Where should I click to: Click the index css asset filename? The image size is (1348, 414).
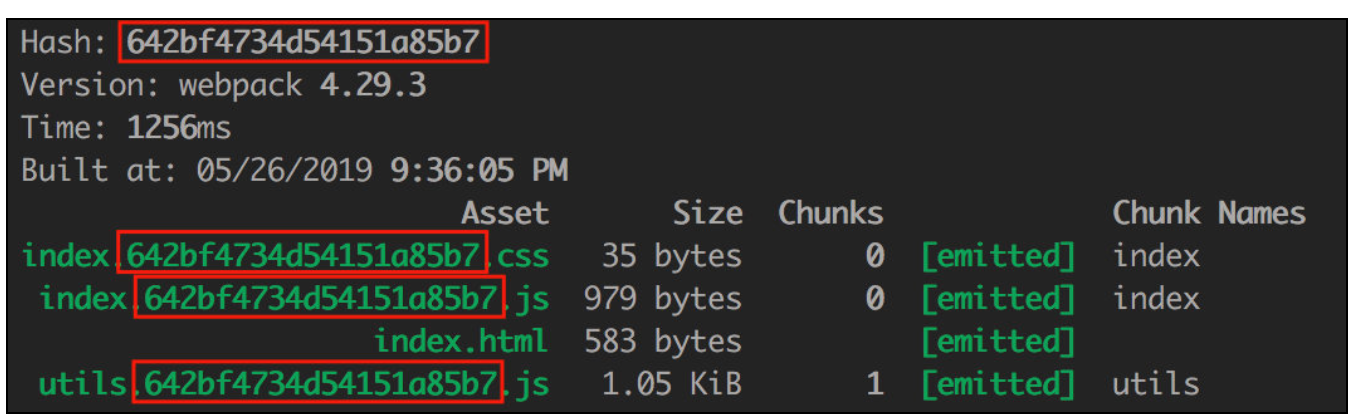(x=285, y=256)
